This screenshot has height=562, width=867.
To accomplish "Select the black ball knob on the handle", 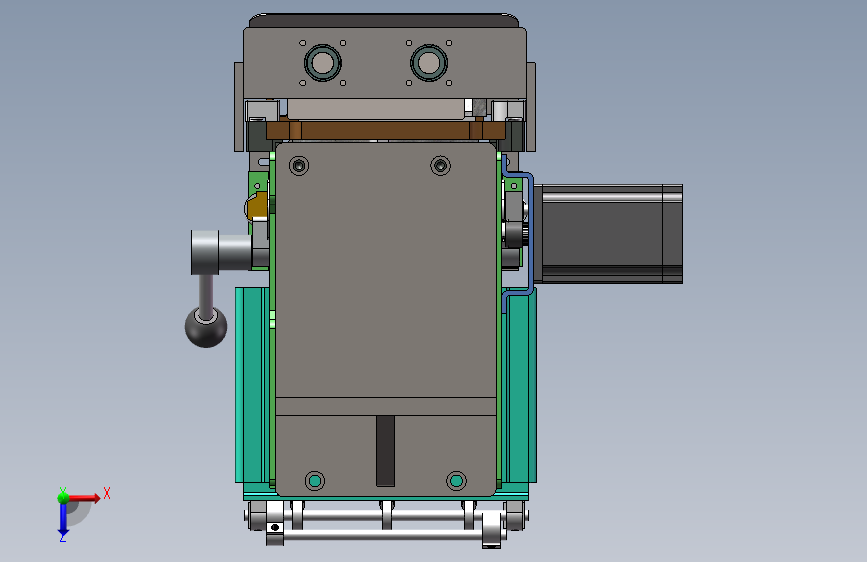I will click(206, 327).
